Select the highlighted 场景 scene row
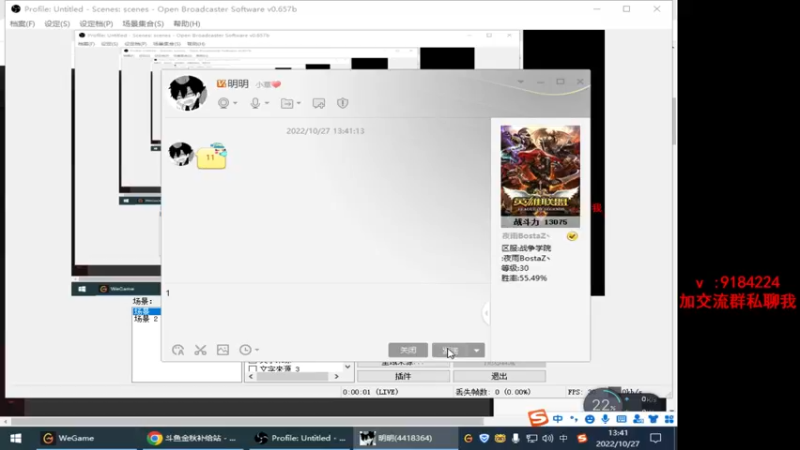Screen dimensions: 800x450 coord(146,311)
